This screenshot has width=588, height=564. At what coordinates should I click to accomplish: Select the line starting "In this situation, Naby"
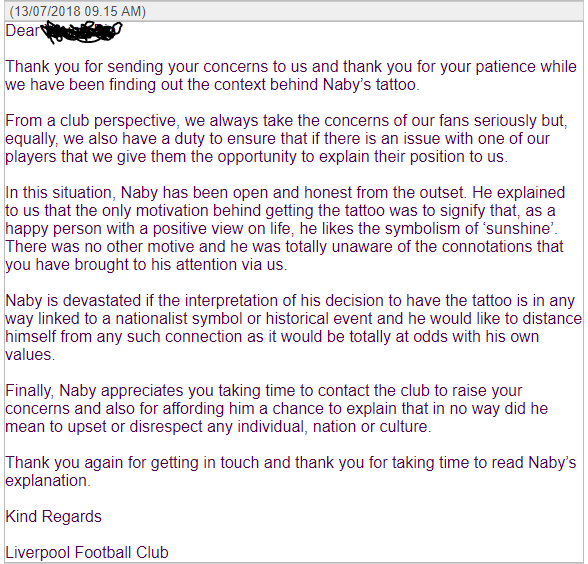point(285,193)
